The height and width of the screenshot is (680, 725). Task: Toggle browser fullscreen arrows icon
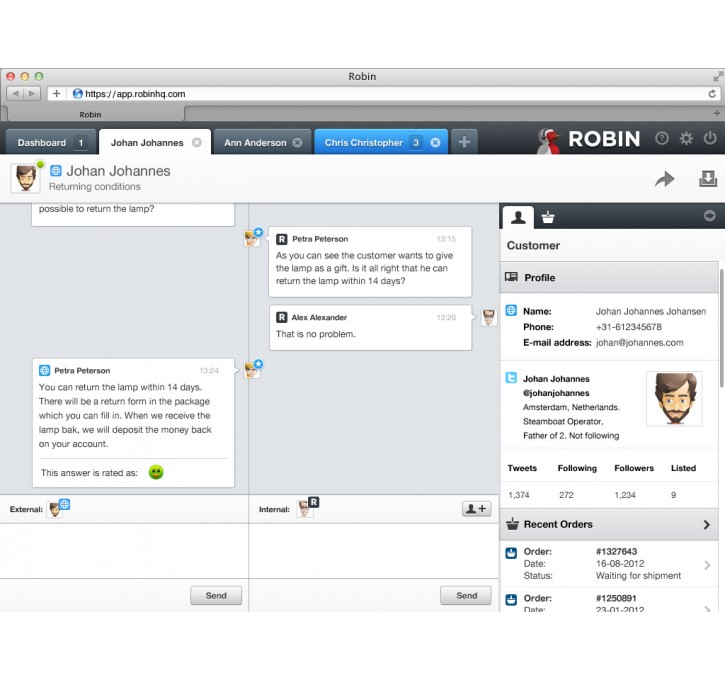point(717,77)
